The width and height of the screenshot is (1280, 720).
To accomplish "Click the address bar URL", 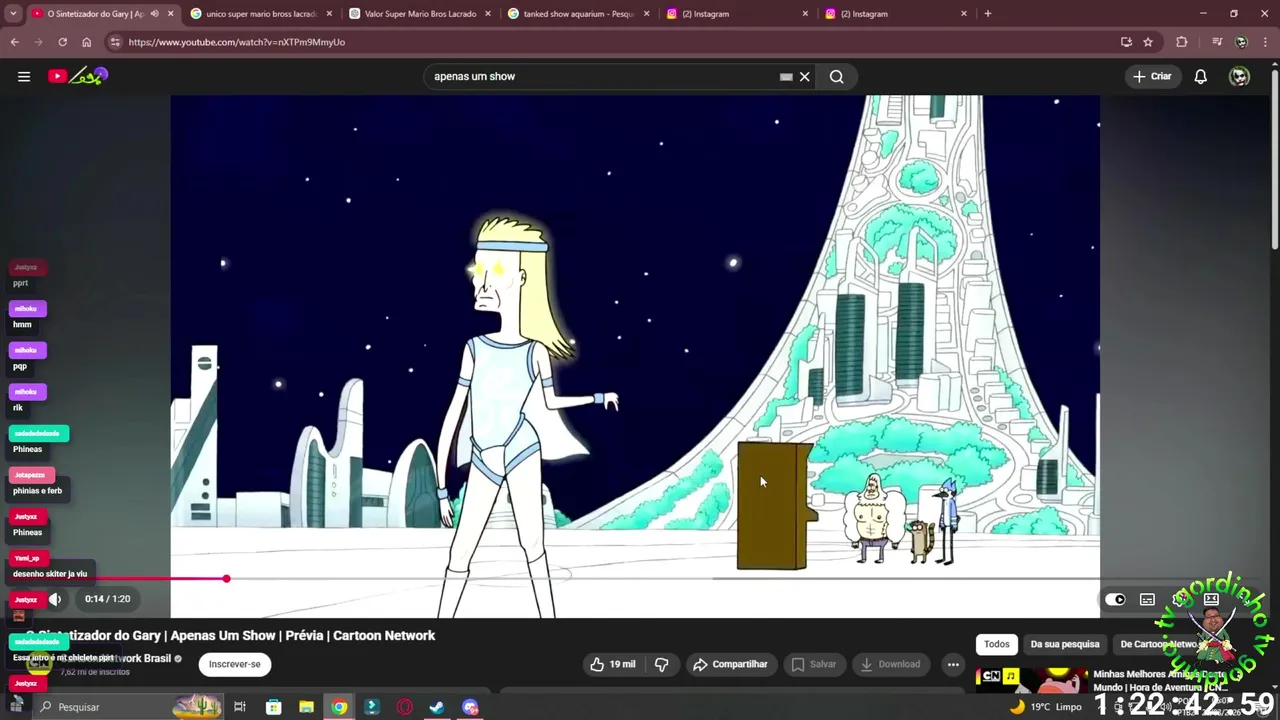I will [236, 42].
